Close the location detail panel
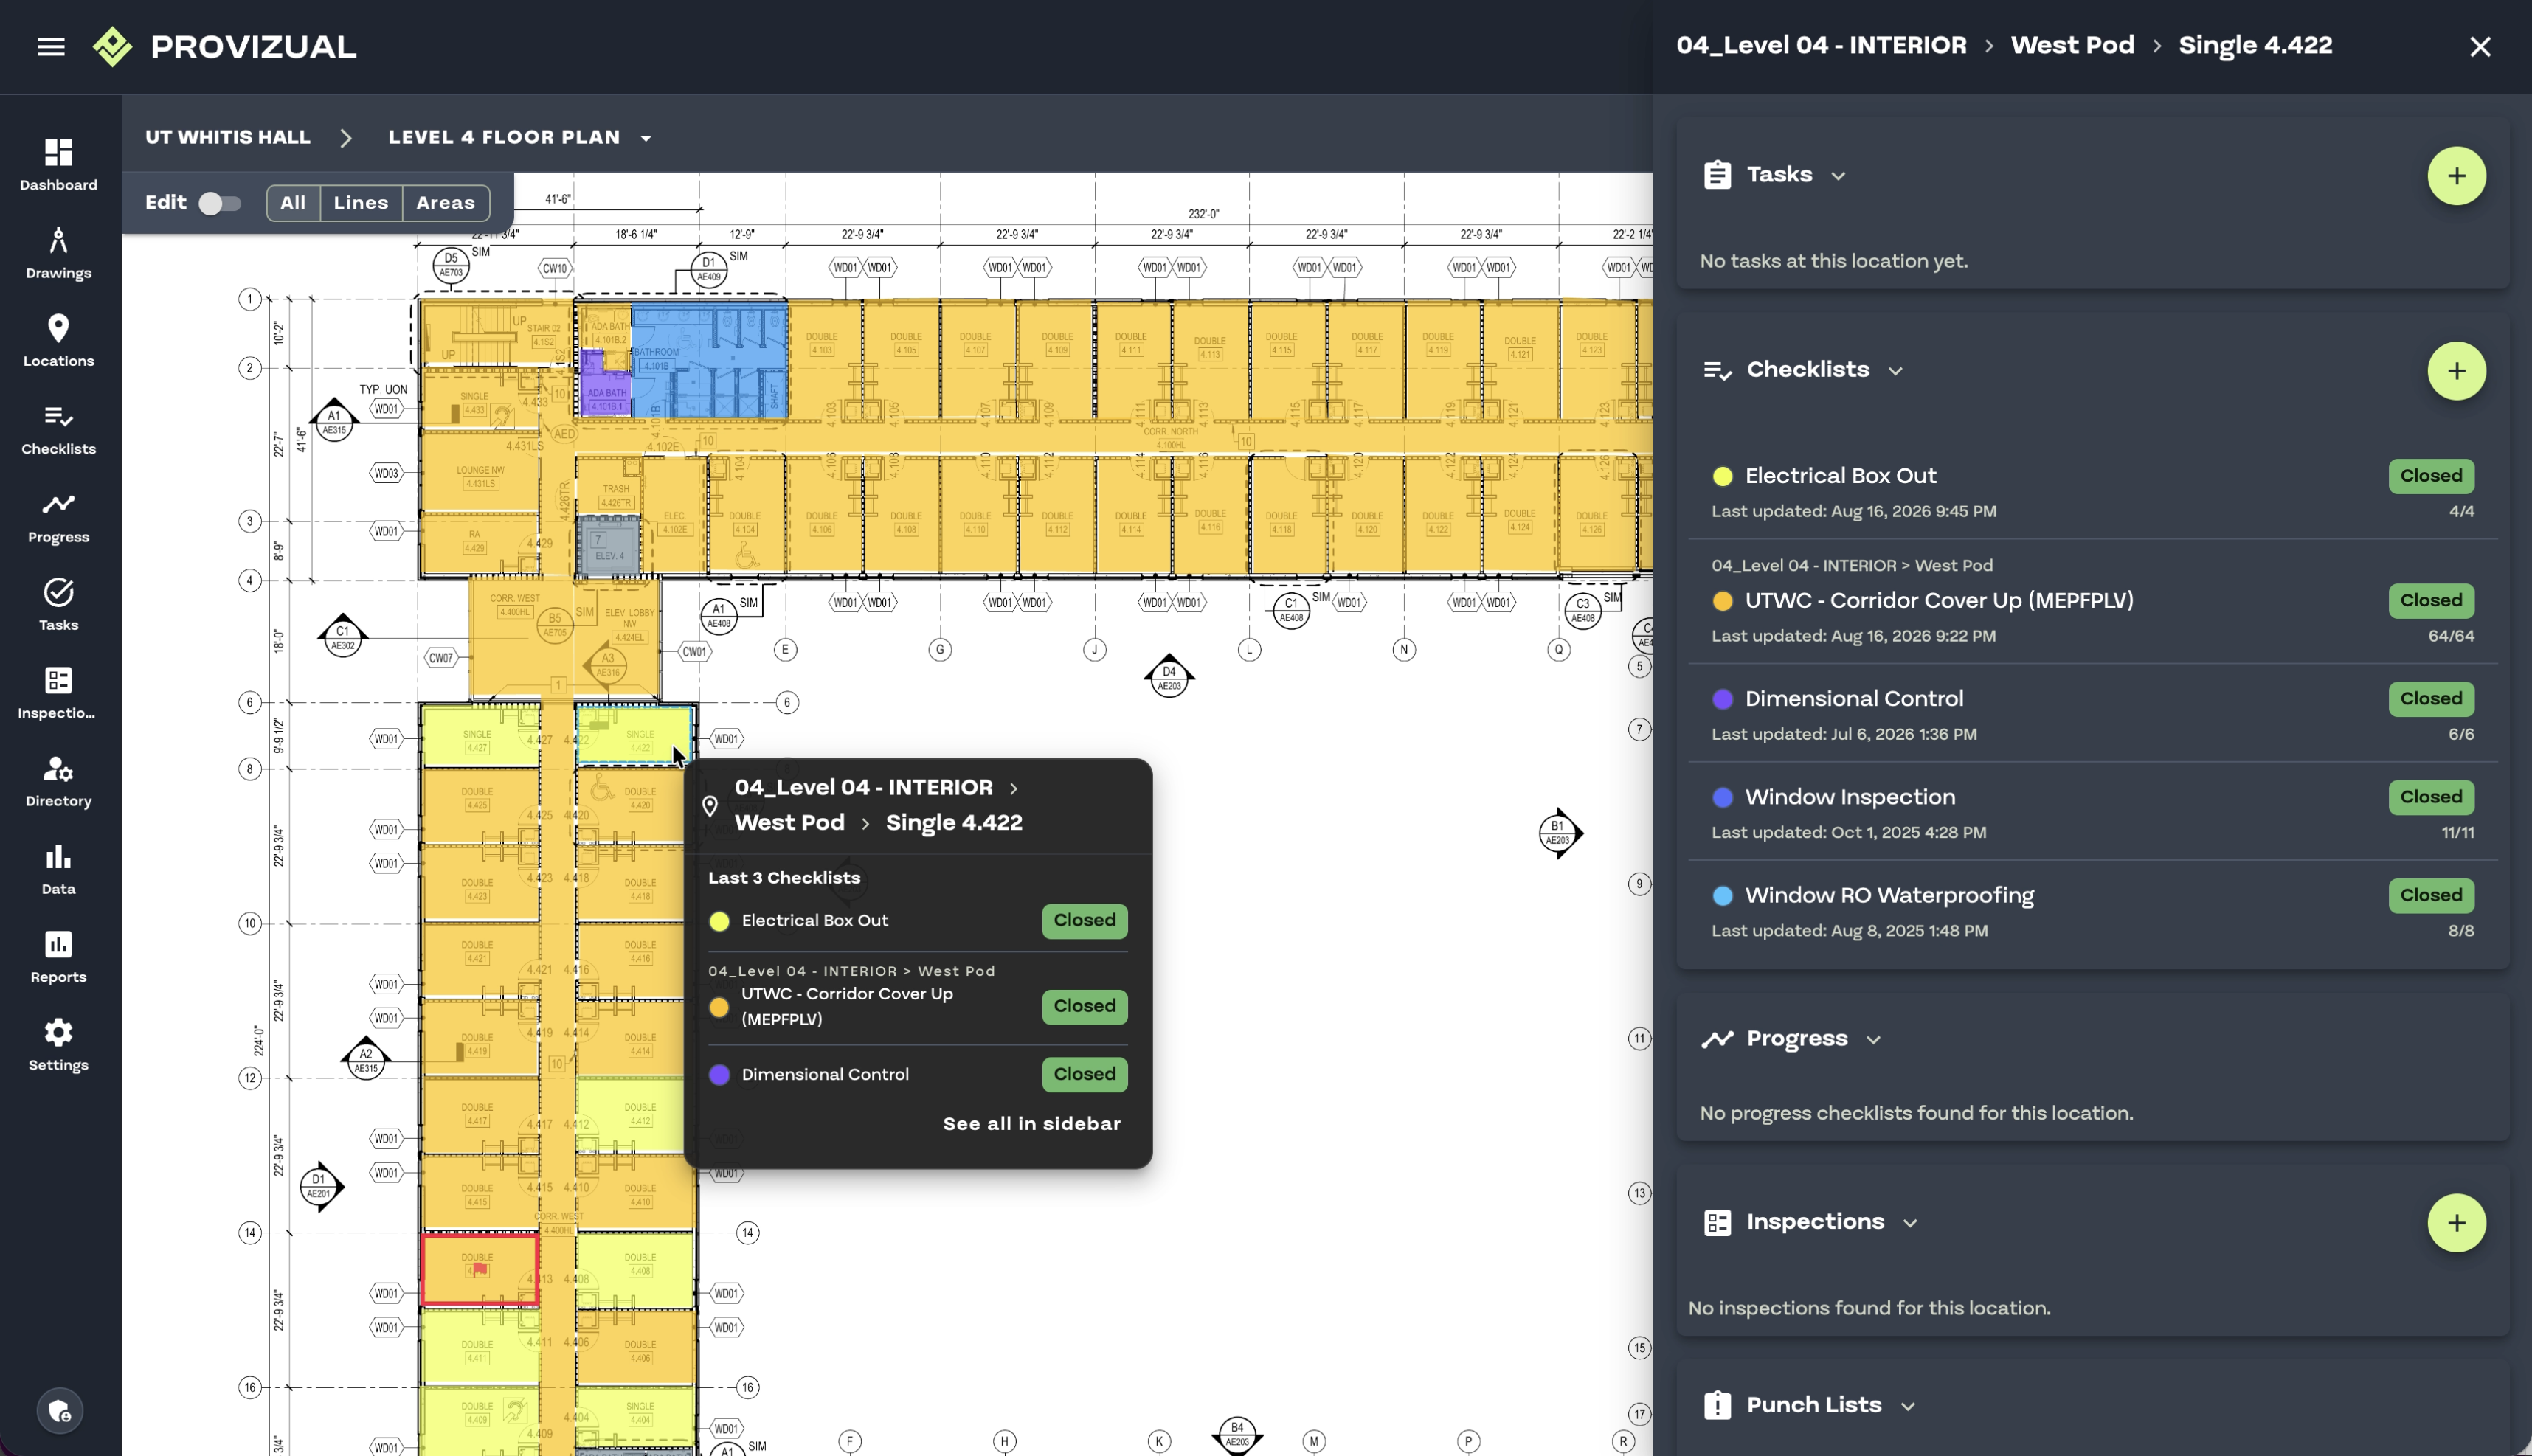 click(x=2479, y=47)
